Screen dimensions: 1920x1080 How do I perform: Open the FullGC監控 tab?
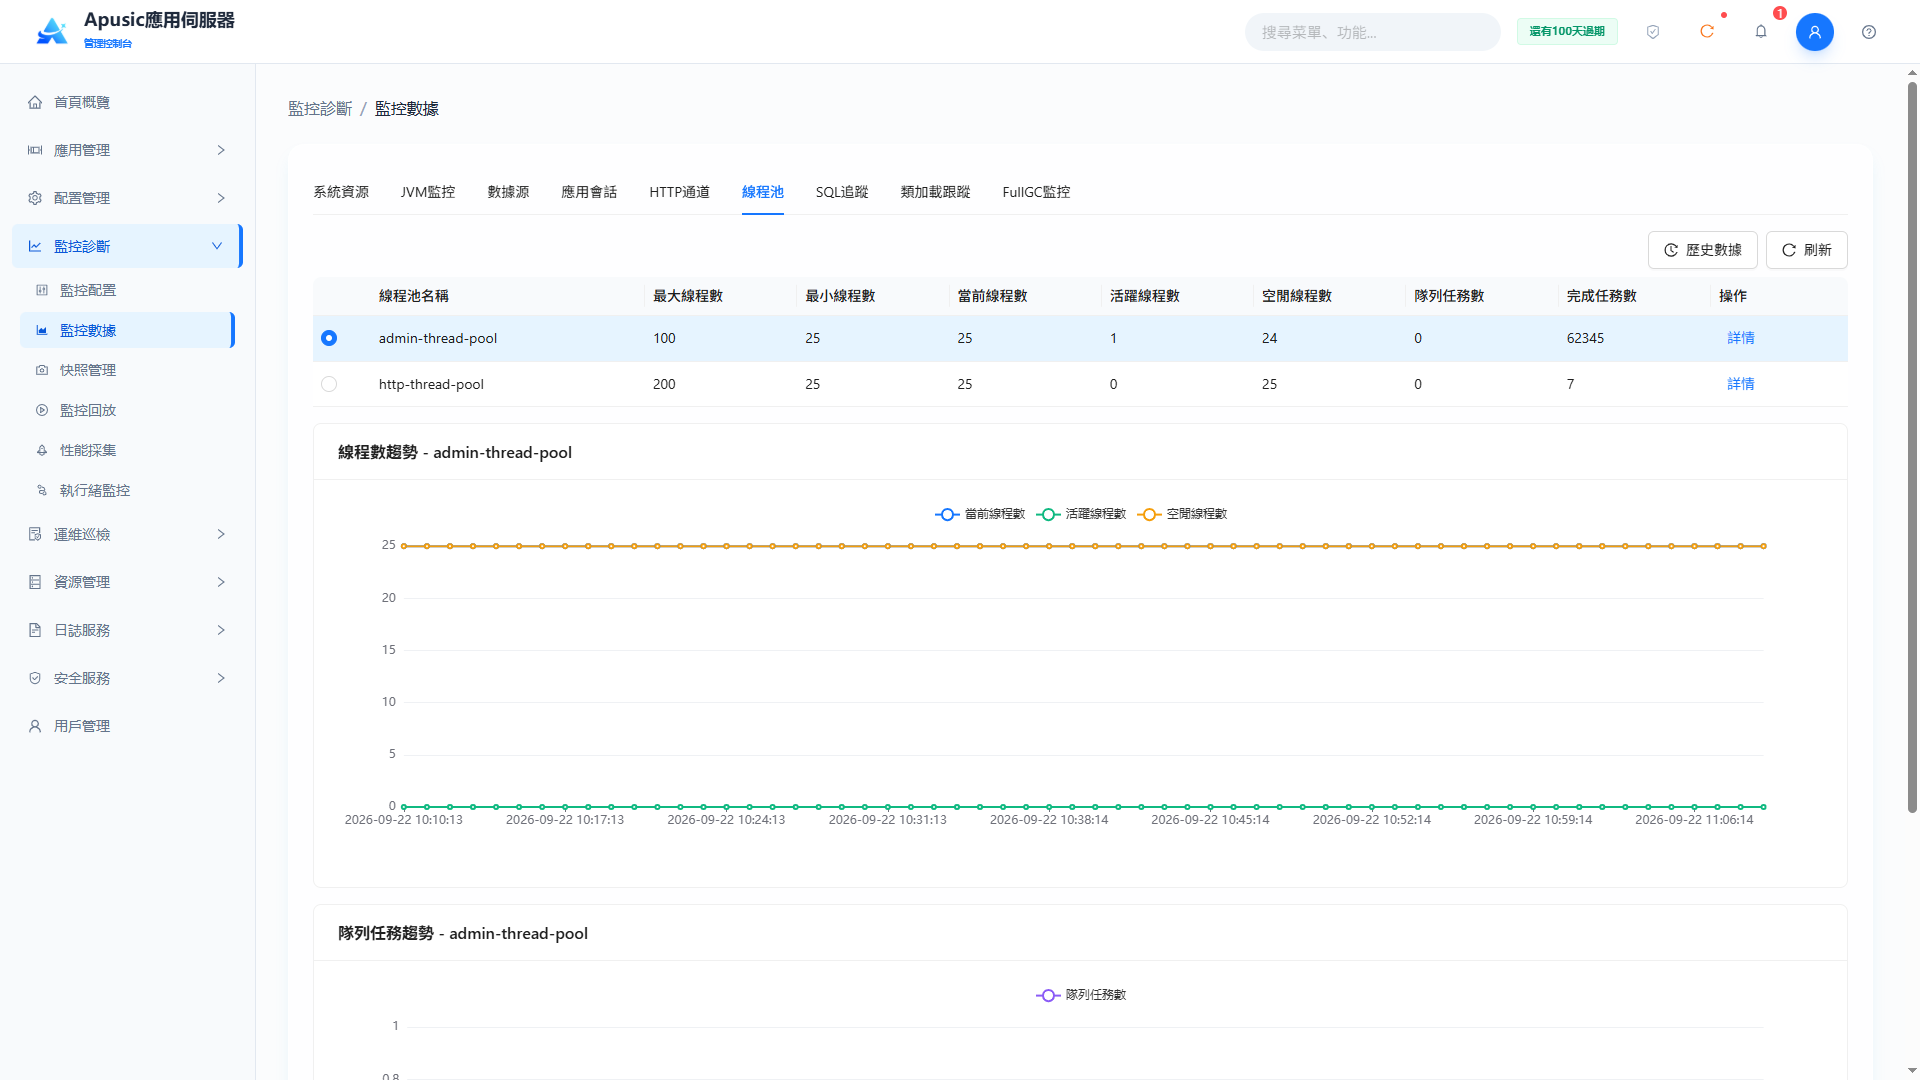pos(1036,192)
